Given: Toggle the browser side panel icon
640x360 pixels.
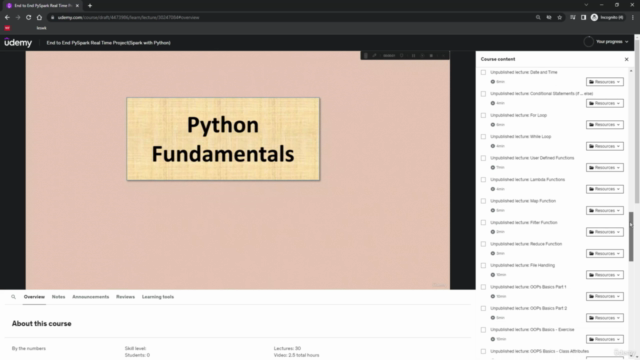Looking at the screenshot, I should 583,18.
